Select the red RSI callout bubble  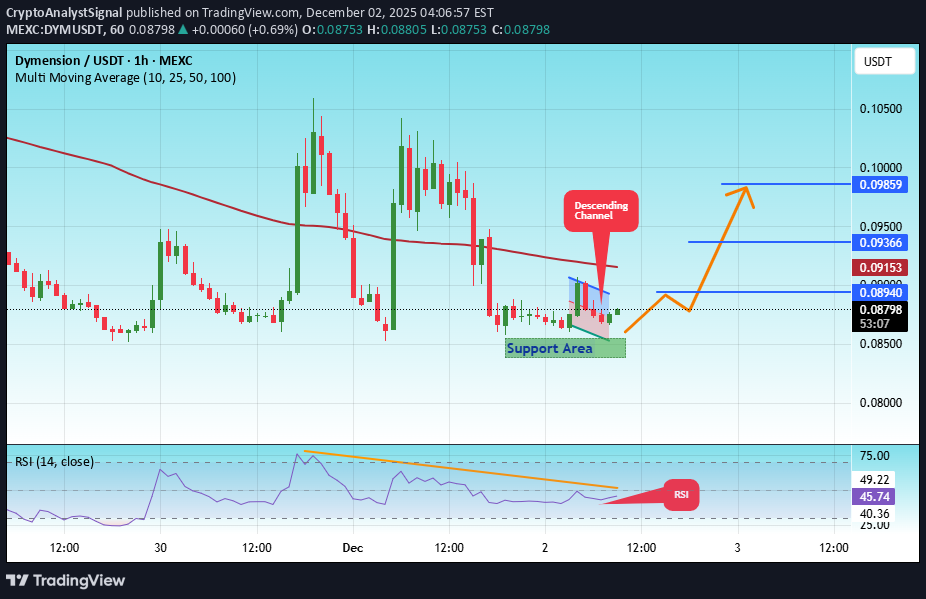[x=681, y=494]
